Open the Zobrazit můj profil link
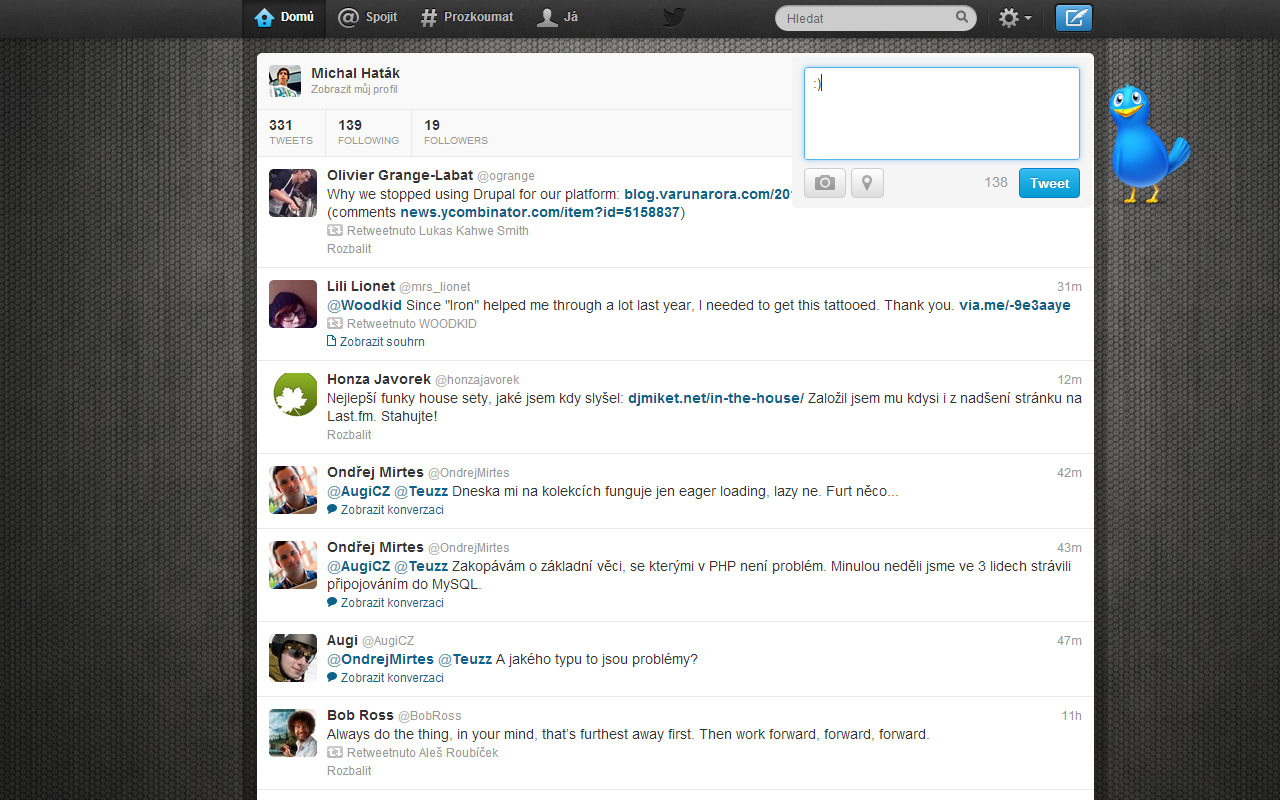Image resolution: width=1280 pixels, height=800 pixels. [x=354, y=89]
